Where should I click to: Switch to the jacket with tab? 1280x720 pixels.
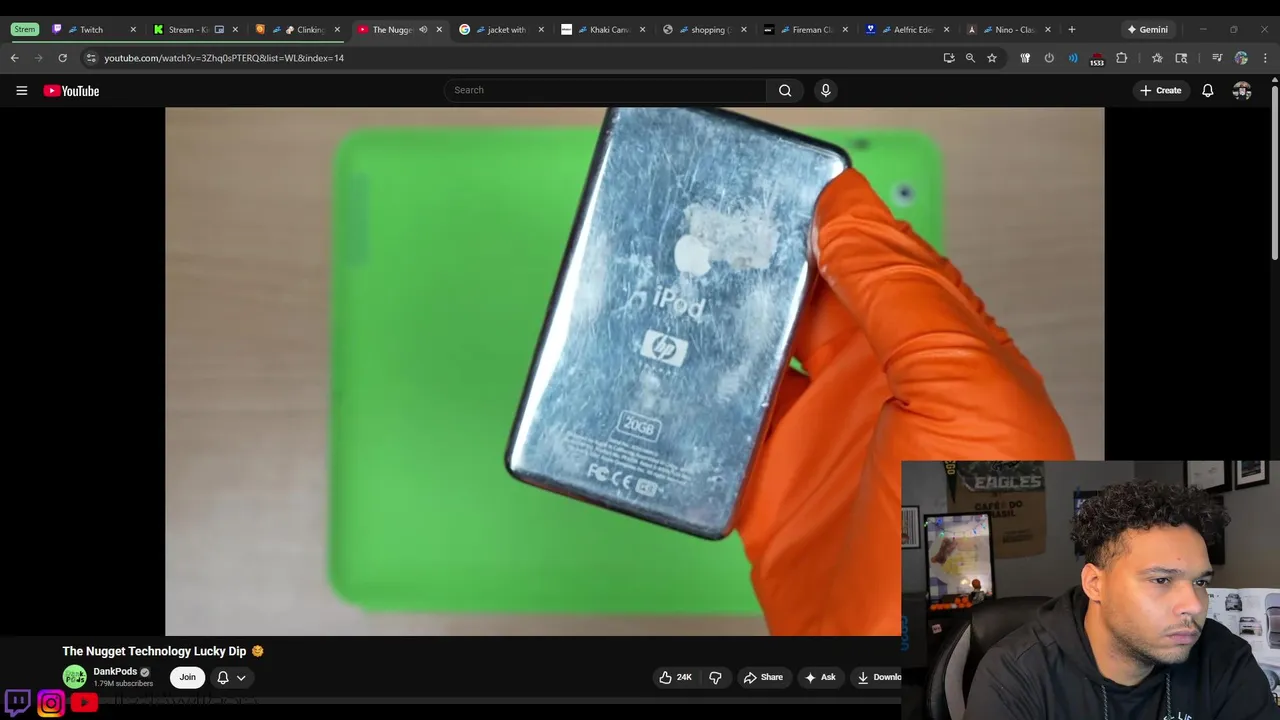tap(500, 30)
